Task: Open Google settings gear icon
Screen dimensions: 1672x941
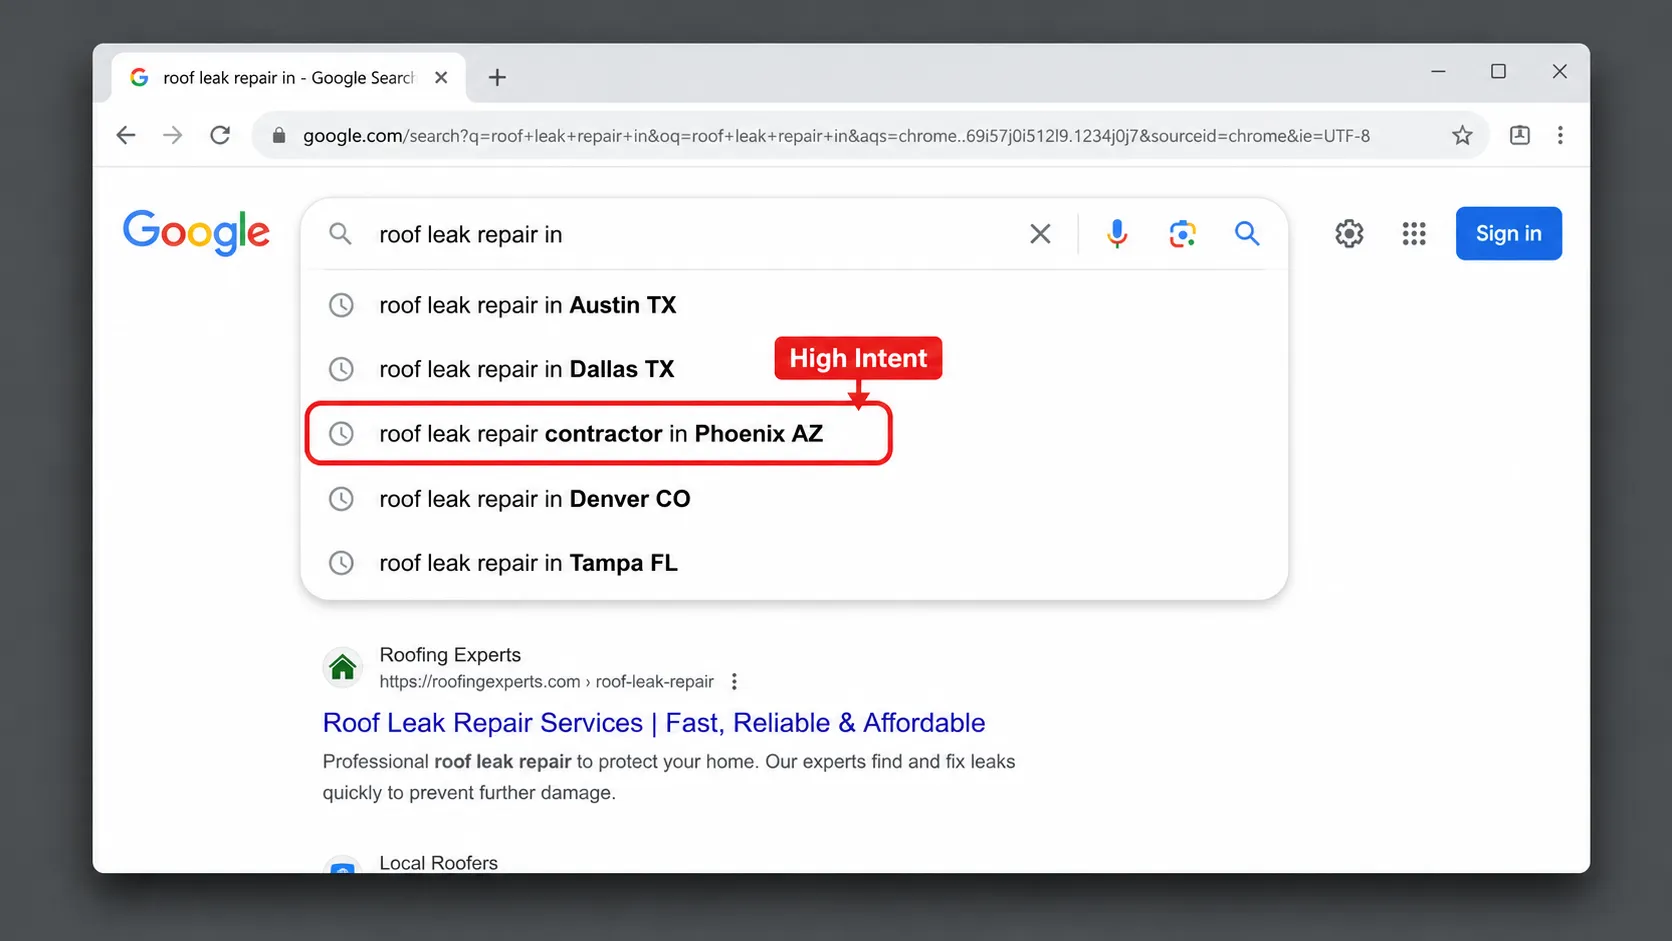Action: click(1349, 234)
